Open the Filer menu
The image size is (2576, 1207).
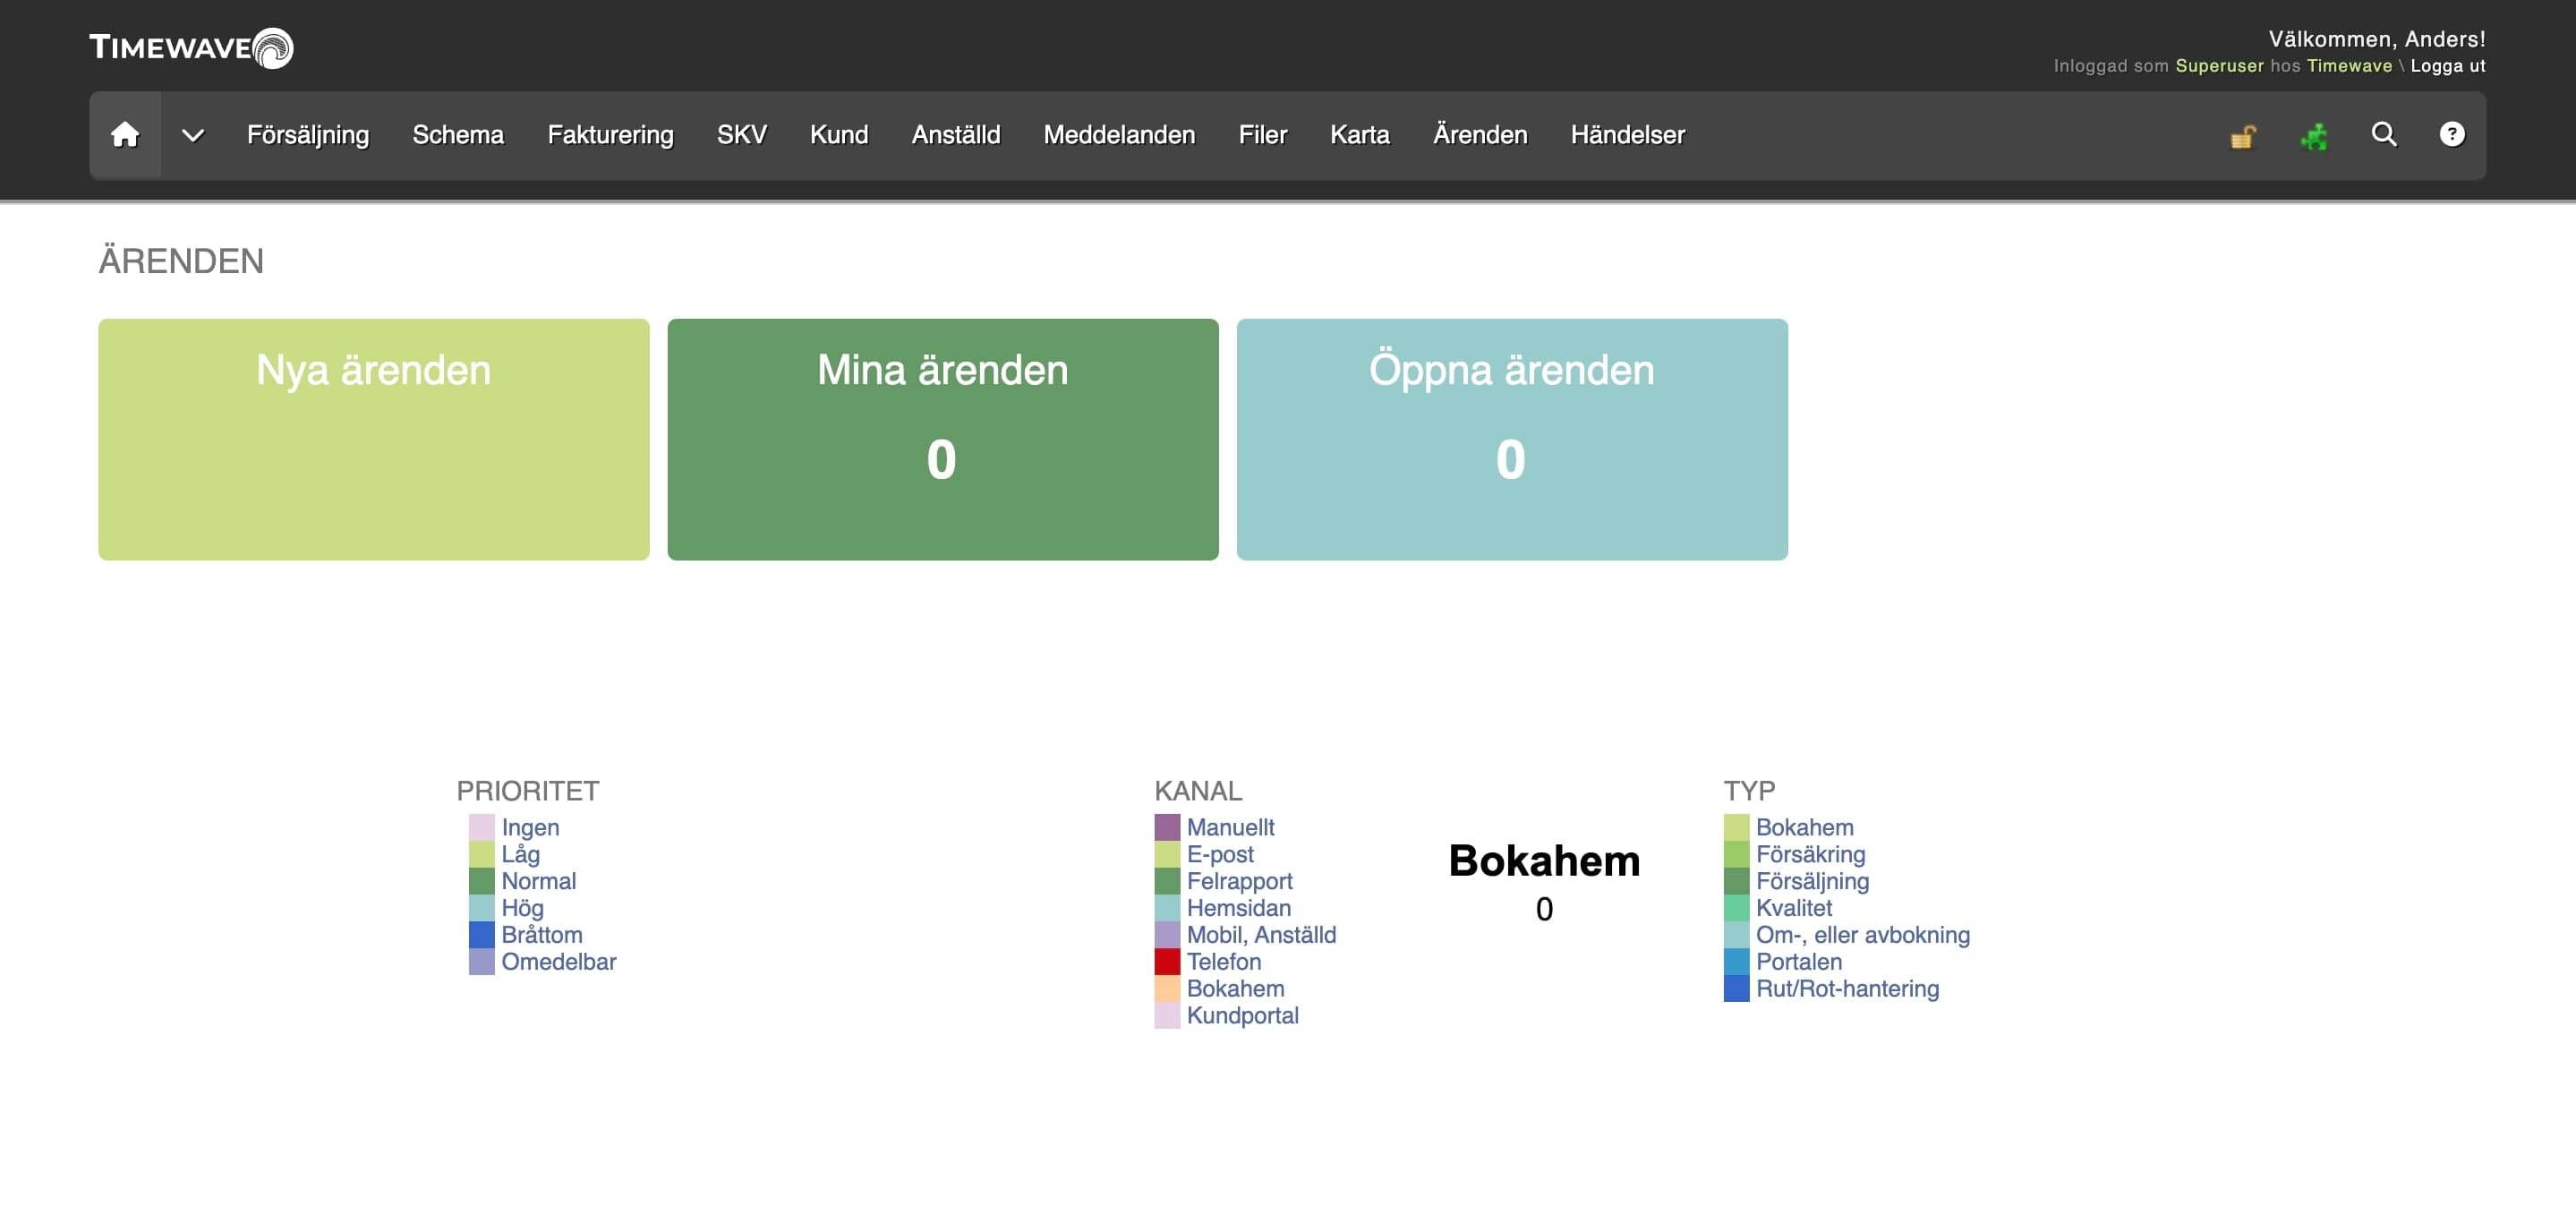(x=1263, y=135)
